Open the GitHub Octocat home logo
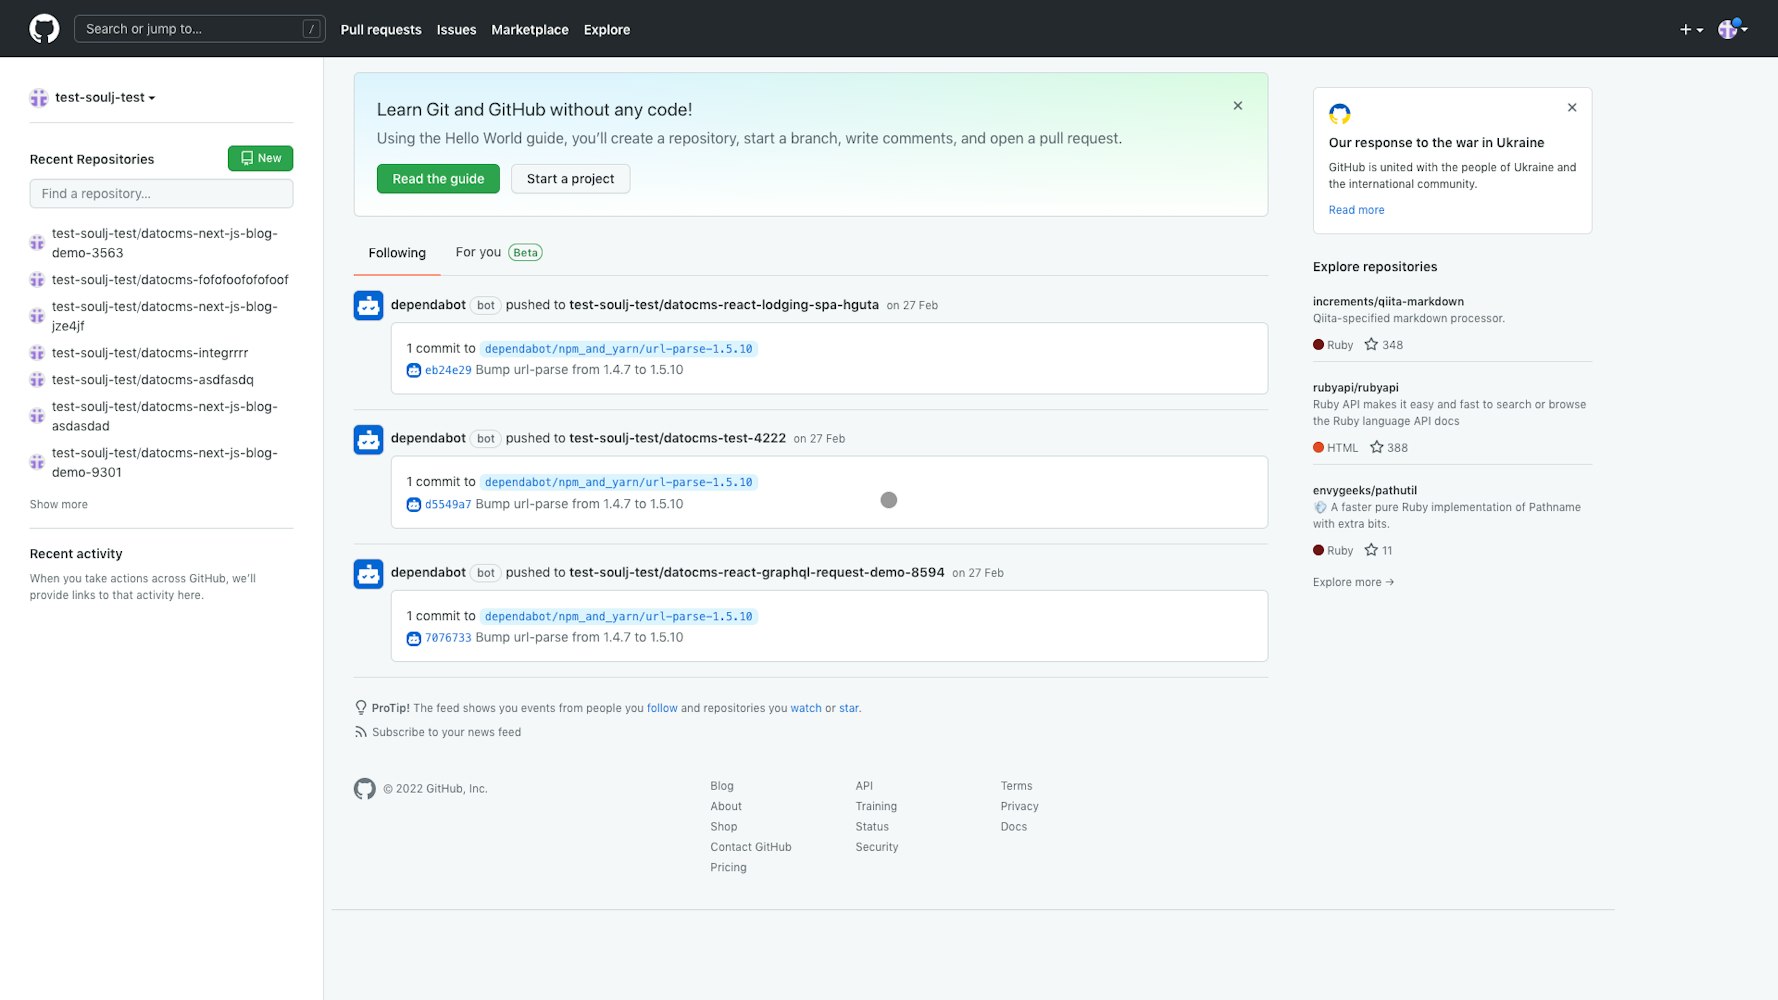1778x1000 pixels. [44, 29]
